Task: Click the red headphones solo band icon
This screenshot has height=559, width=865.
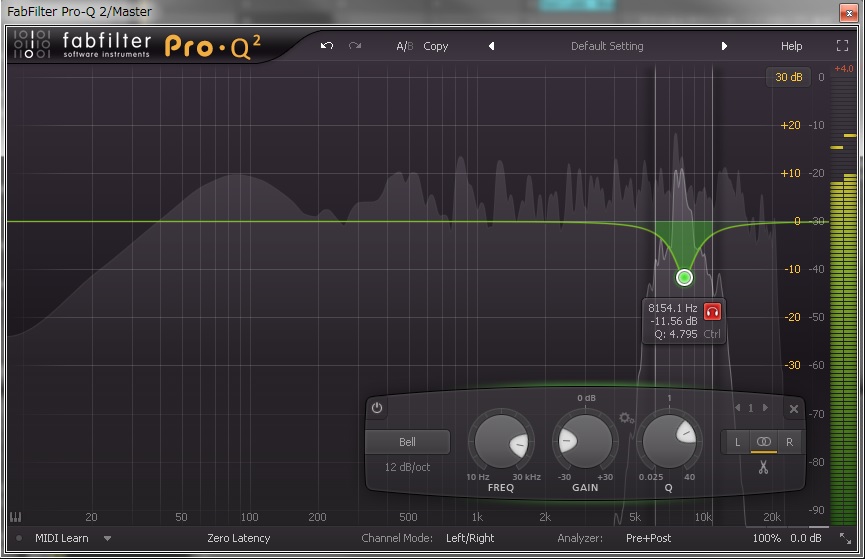Action: pos(712,312)
